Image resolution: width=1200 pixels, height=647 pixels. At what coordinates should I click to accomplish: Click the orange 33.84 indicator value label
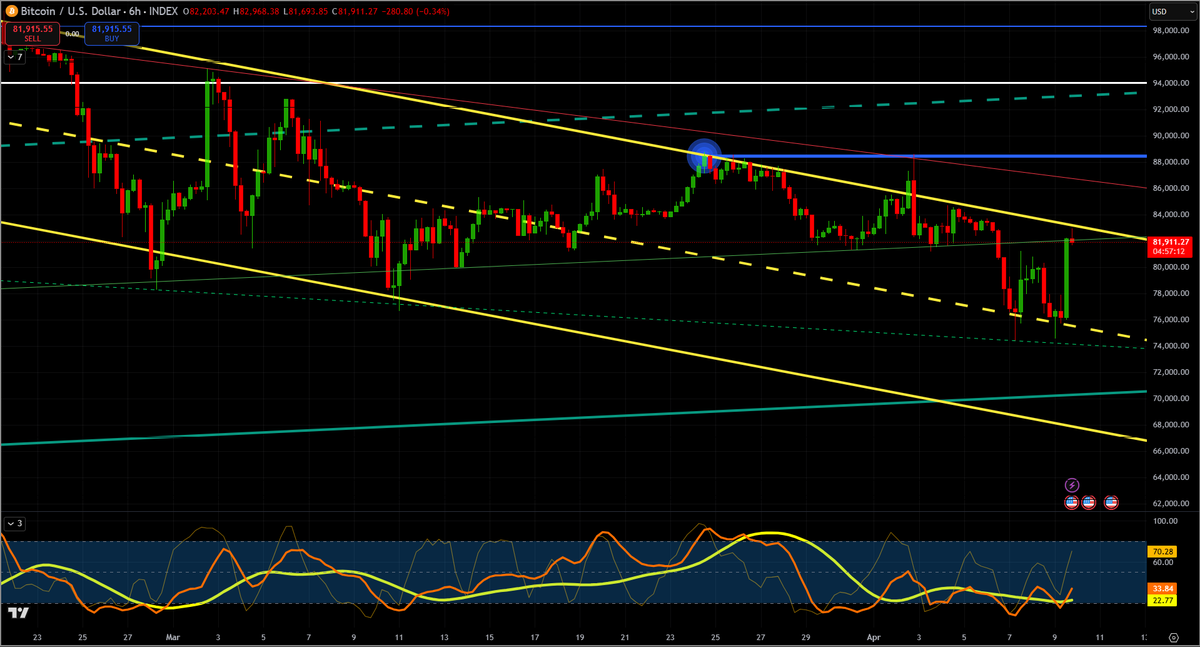tap(1162, 589)
